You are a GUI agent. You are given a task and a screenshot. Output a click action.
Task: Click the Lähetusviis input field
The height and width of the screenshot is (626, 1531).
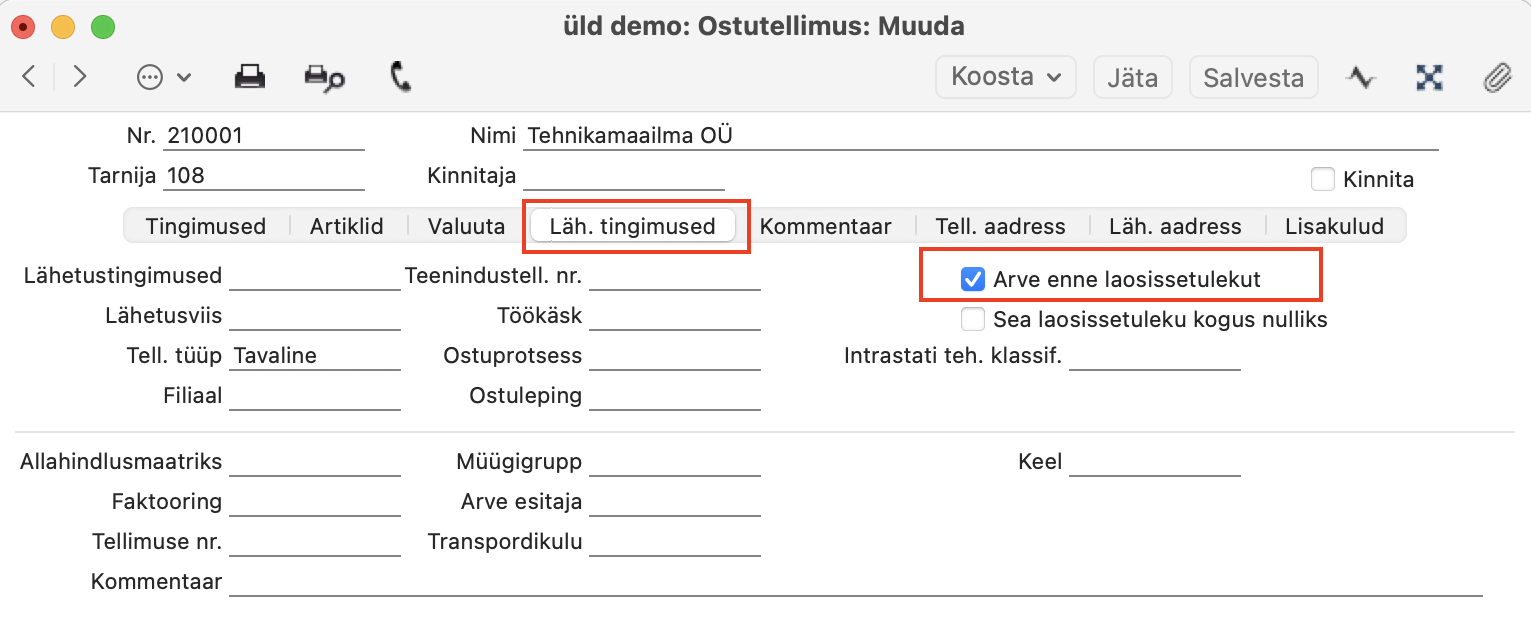pos(314,316)
